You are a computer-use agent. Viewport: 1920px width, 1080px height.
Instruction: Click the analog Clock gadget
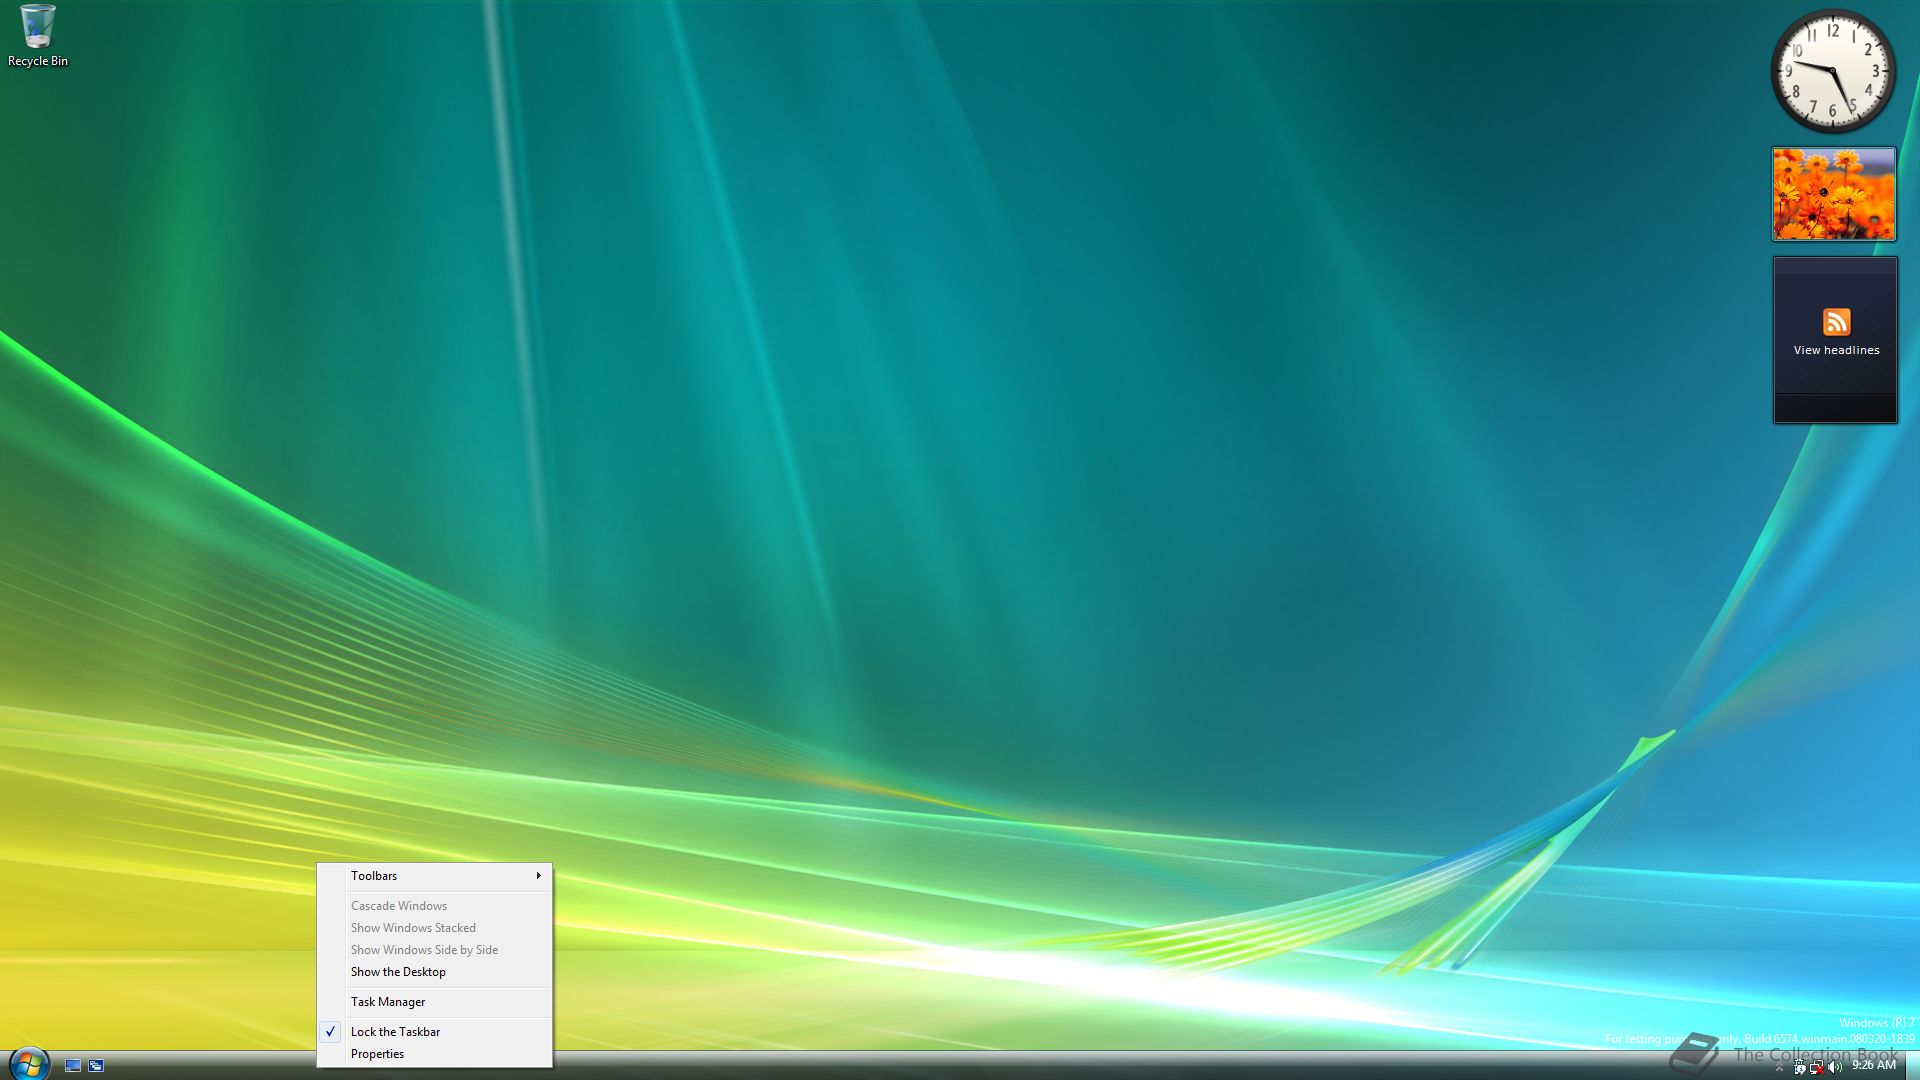tap(1832, 71)
